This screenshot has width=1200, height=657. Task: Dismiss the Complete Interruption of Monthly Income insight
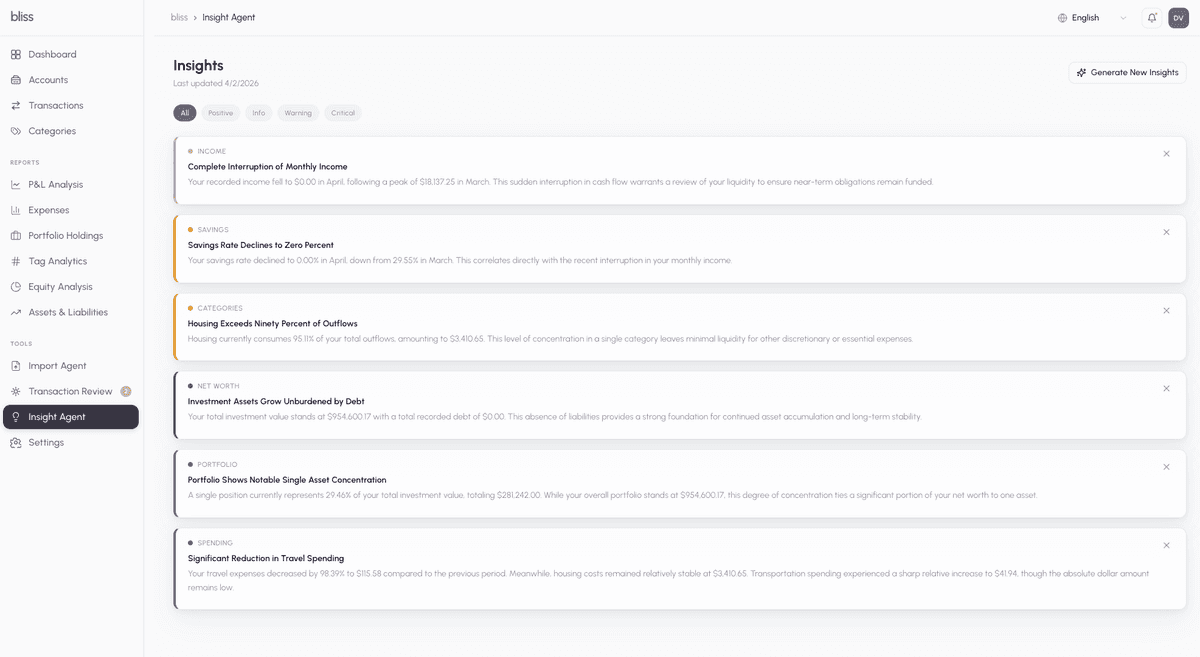[x=1166, y=153]
